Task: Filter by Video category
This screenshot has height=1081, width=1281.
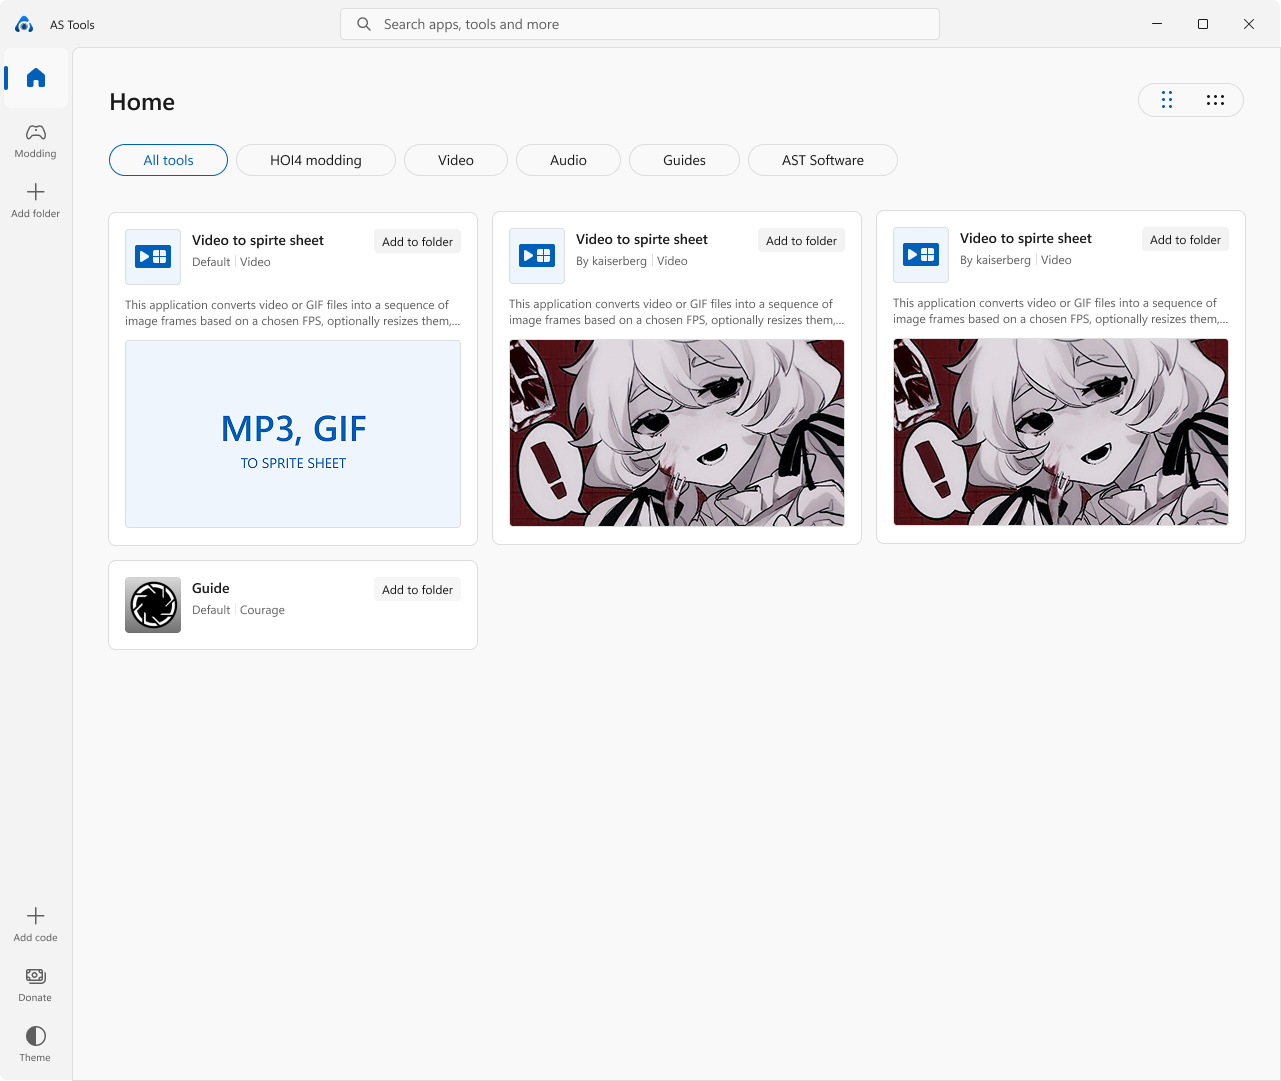Action: [456, 160]
